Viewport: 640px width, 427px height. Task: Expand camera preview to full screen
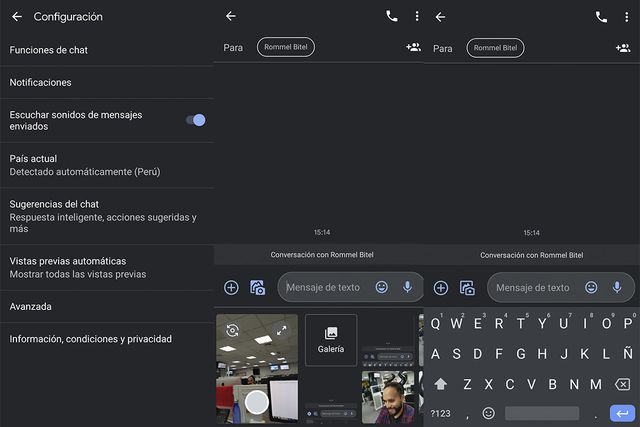click(282, 330)
